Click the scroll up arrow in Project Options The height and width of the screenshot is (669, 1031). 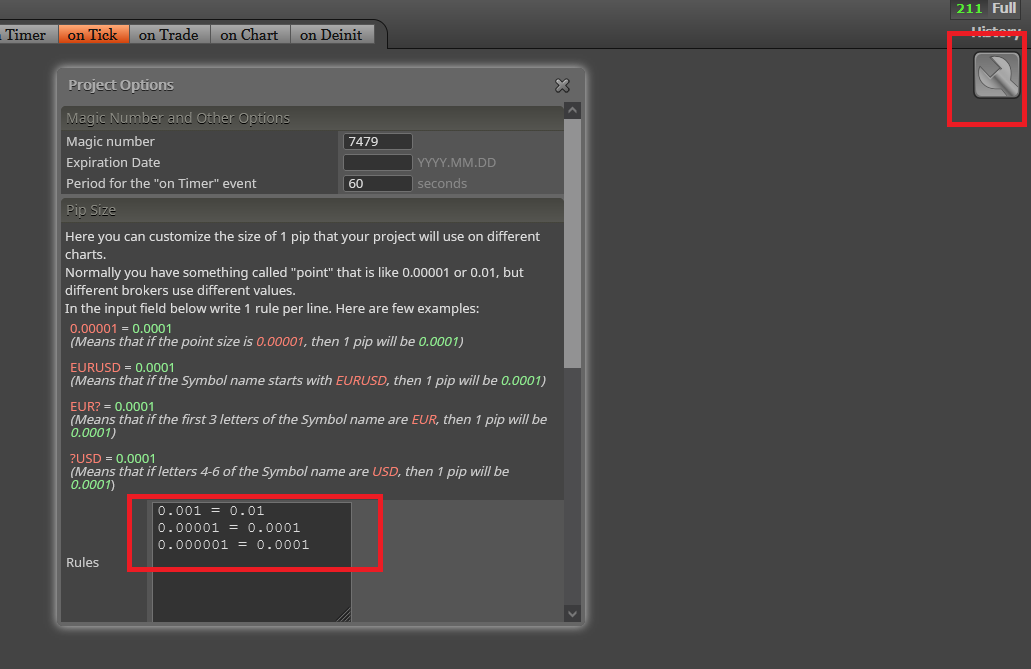coord(572,111)
